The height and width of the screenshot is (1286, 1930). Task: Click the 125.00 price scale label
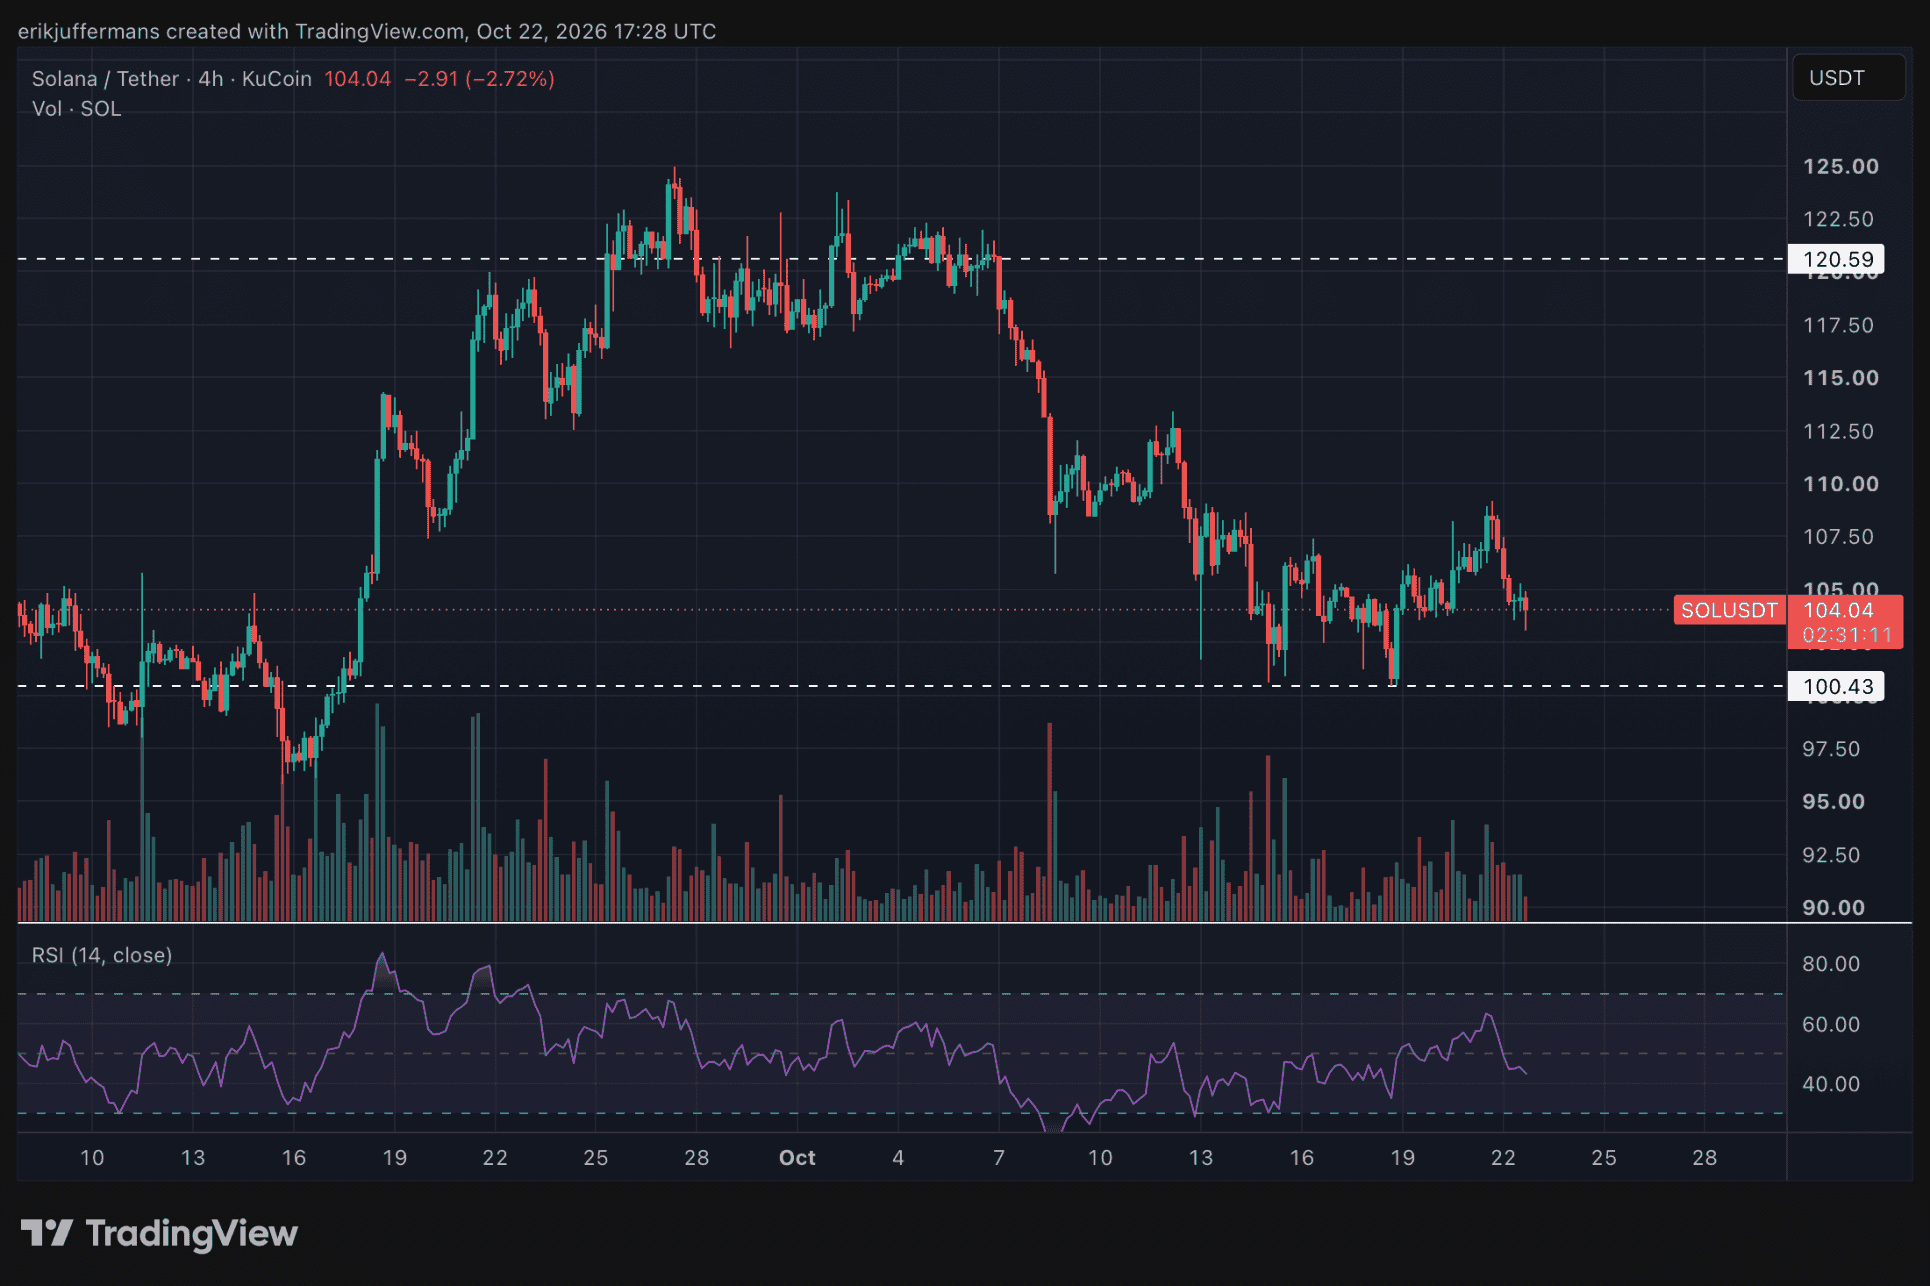(1840, 167)
